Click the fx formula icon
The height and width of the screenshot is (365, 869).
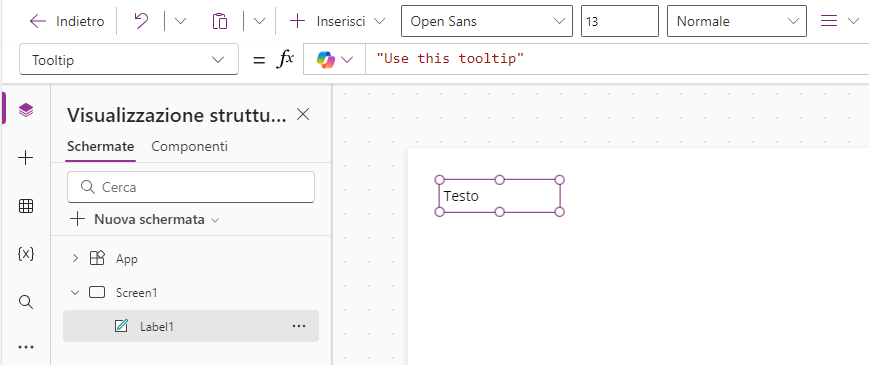coord(285,59)
